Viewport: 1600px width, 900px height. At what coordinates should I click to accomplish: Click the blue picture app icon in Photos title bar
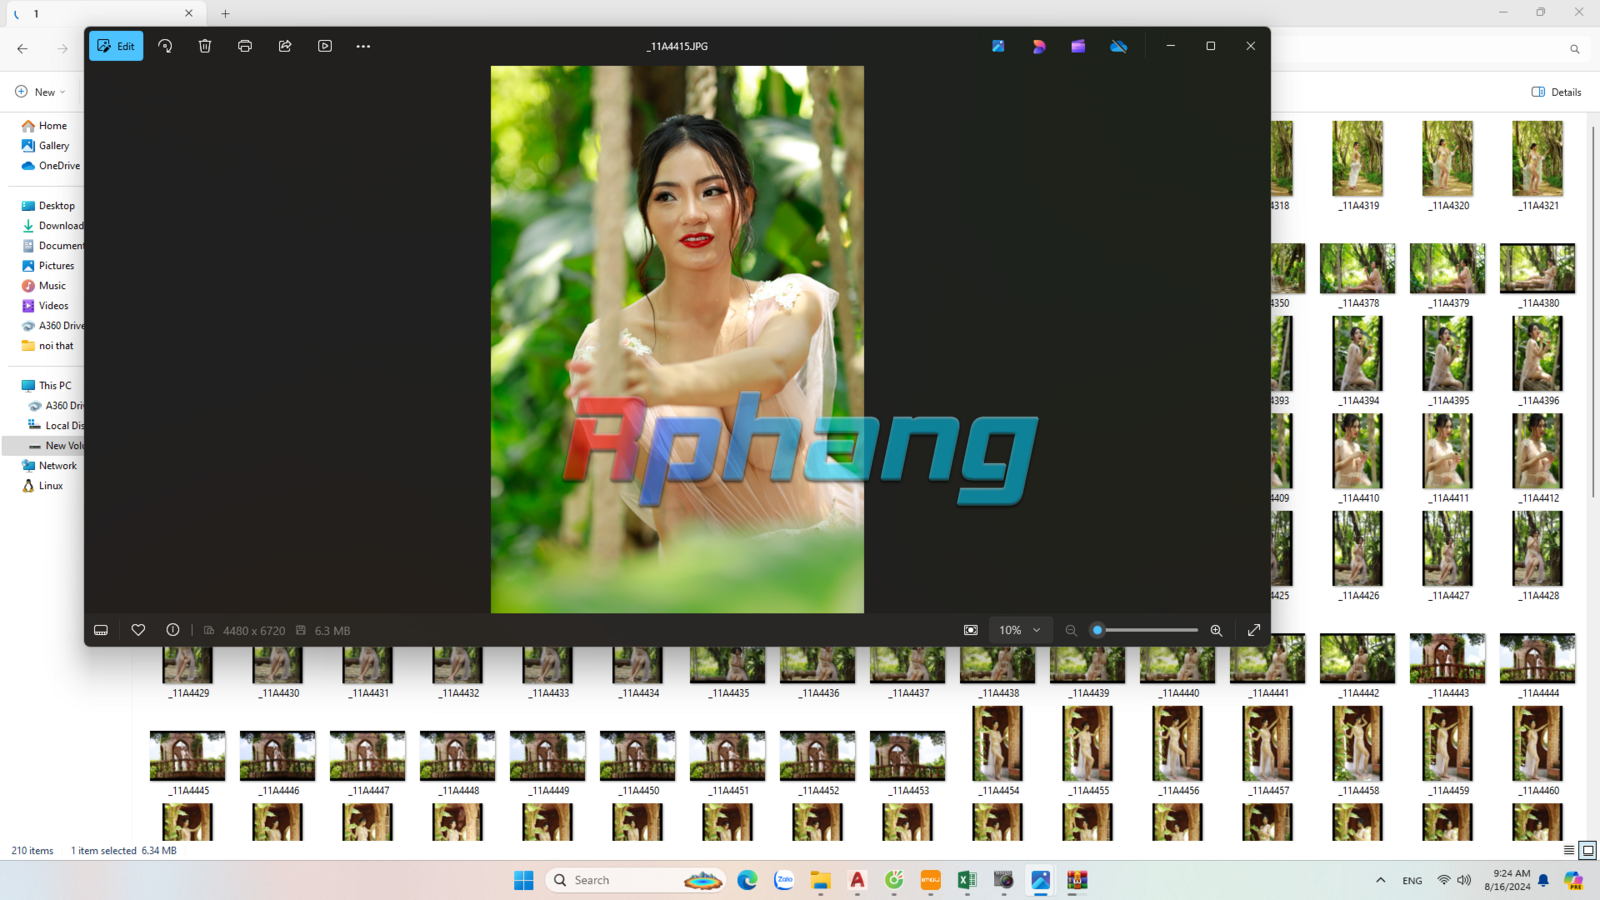pos(998,46)
